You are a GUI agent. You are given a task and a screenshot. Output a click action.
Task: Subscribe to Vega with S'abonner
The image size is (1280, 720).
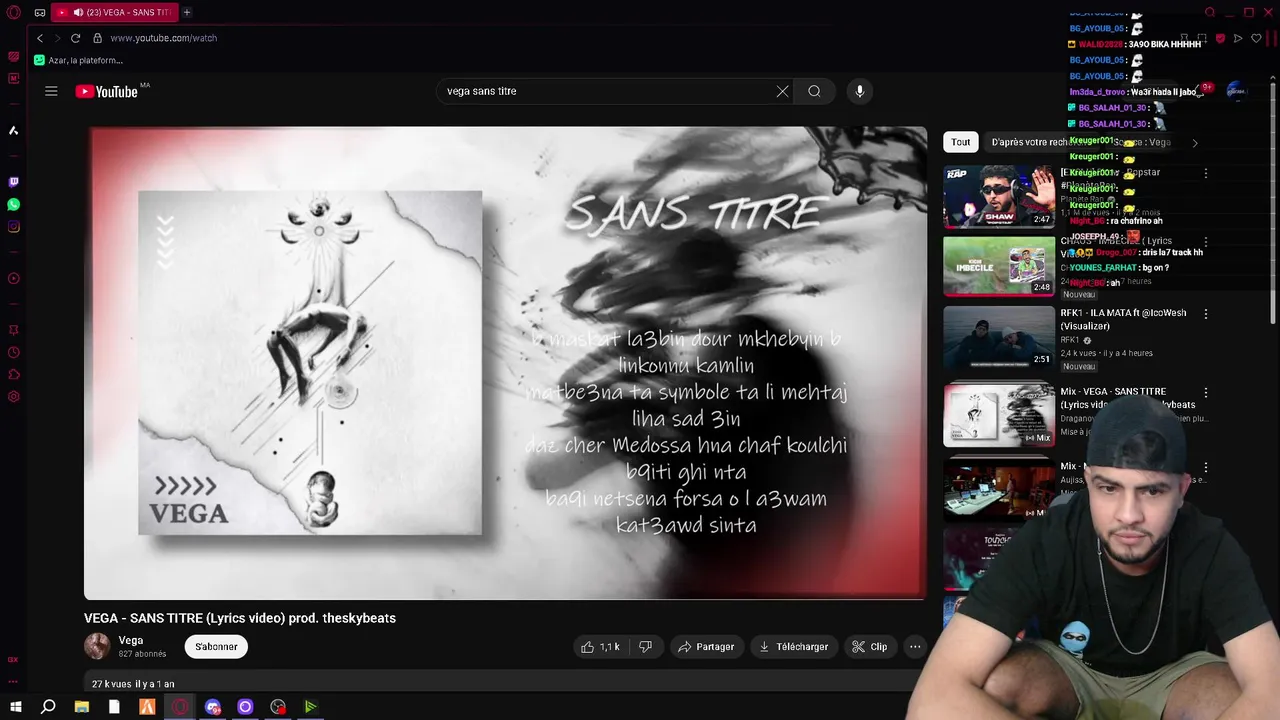216,647
